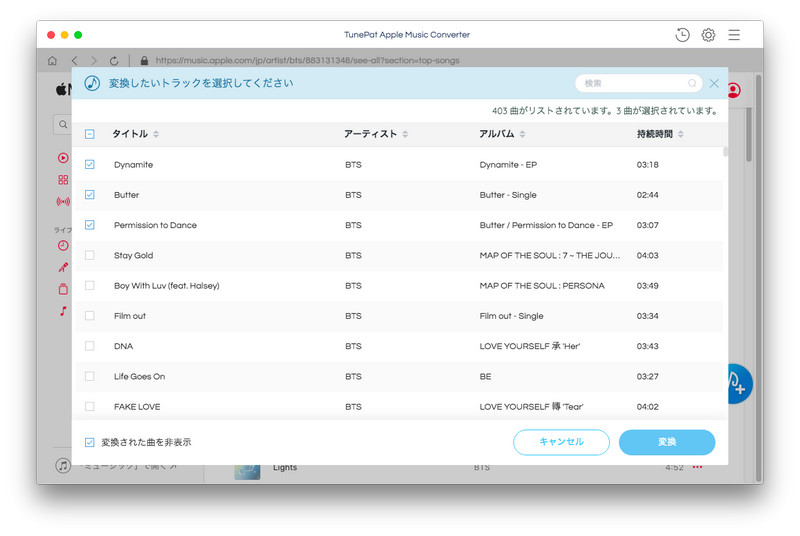Open more options for Lights track
The width and height of the screenshot is (800, 536).
tap(697, 467)
